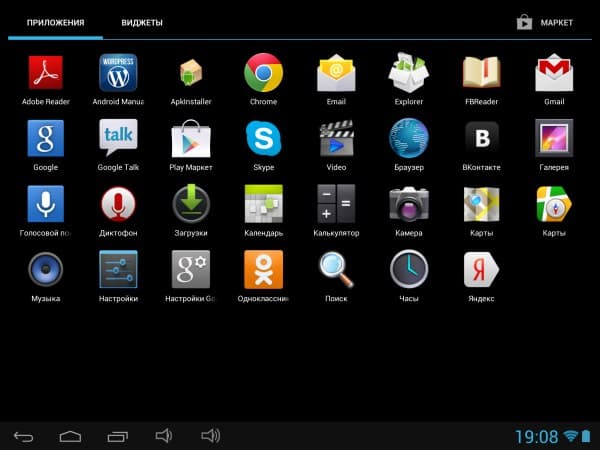Open the Recent apps button
600x450 pixels.
click(117, 436)
